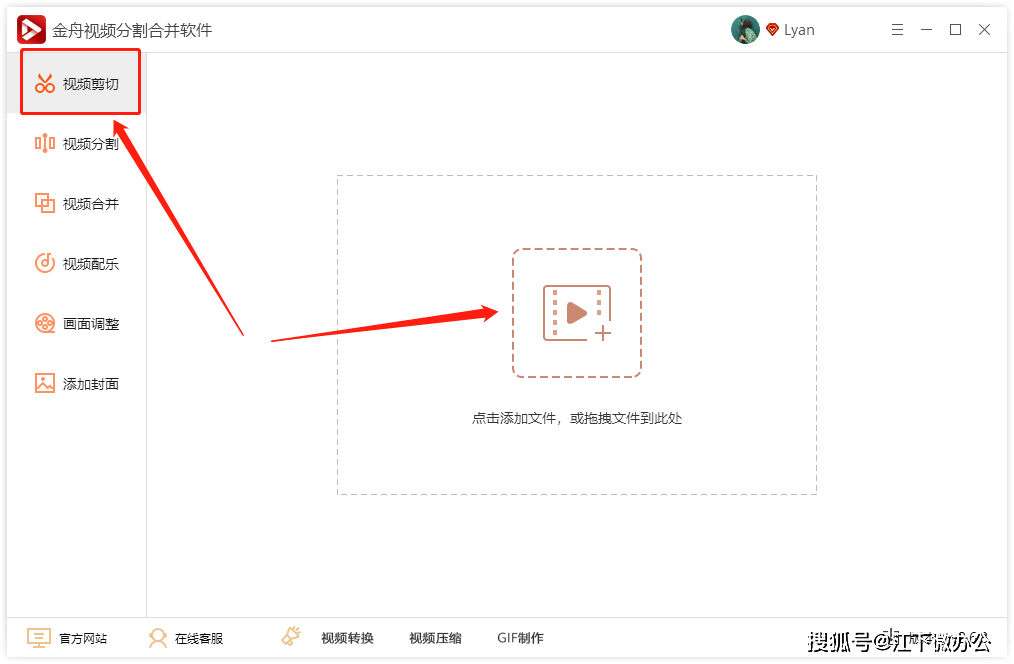
Task: Switch to the 视频合并 merge tab
Action: 77,204
